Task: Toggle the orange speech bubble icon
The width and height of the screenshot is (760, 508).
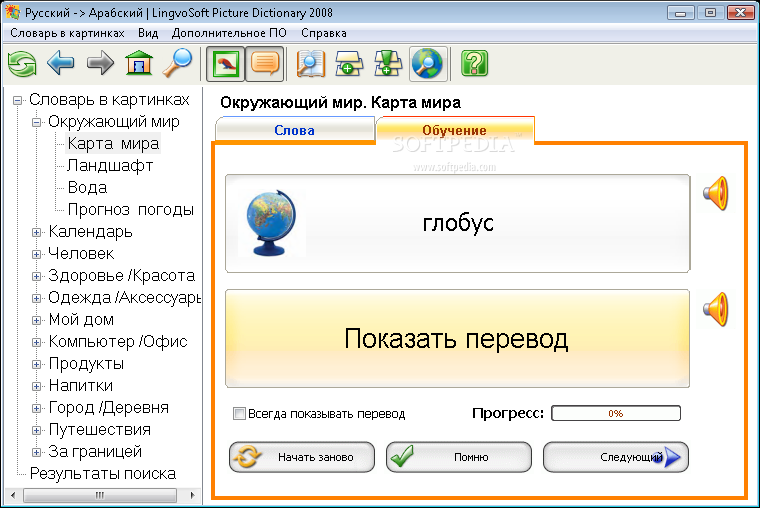Action: 265,64
